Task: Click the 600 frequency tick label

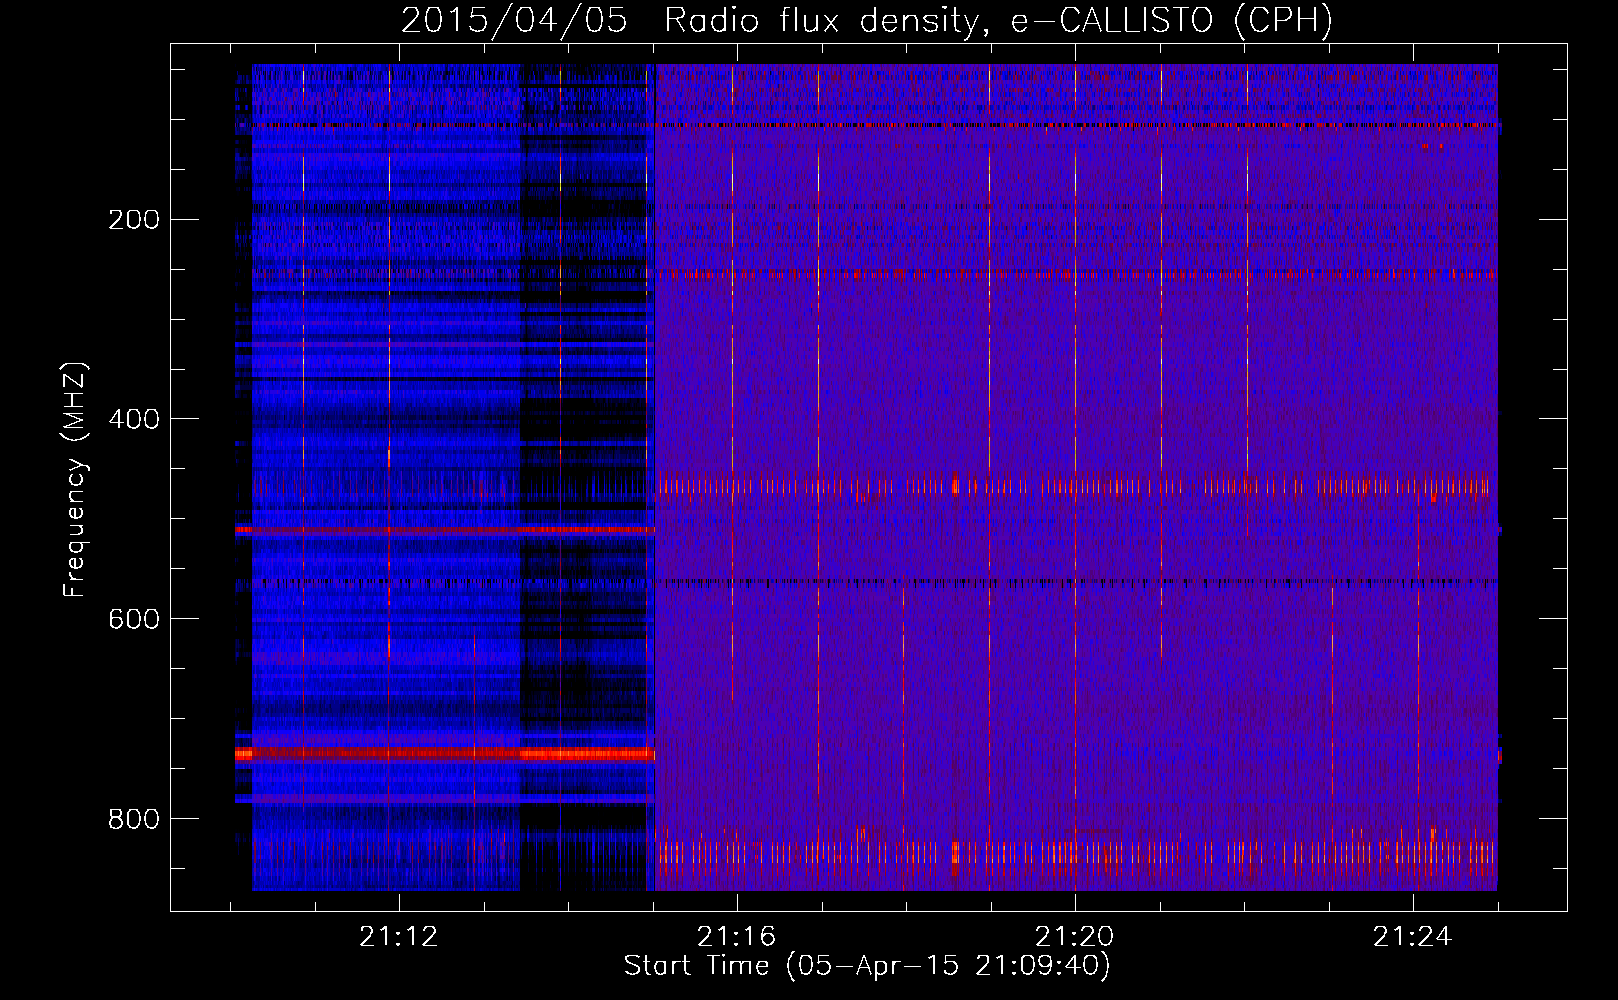Action: tap(134, 619)
